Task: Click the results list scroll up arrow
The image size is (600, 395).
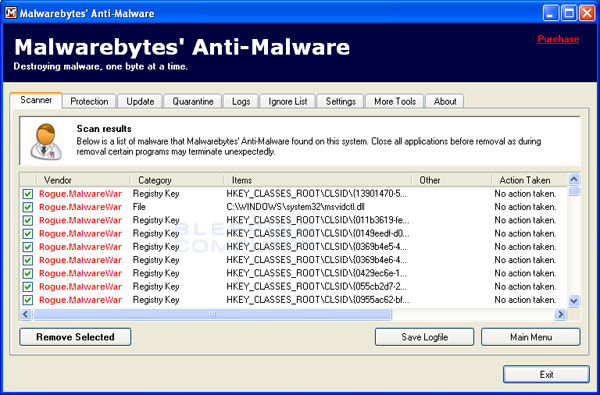Action: (x=574, y=179)
